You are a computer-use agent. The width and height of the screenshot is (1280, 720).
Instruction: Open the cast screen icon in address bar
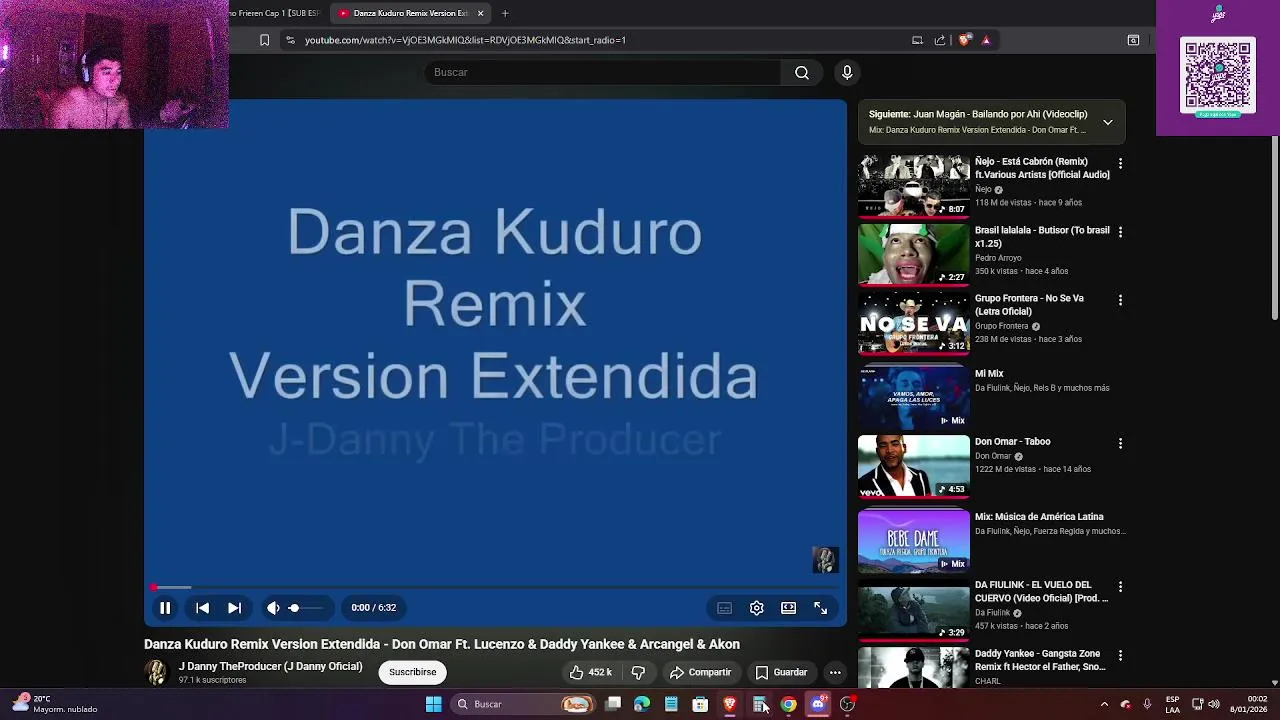tap(917, 40)
